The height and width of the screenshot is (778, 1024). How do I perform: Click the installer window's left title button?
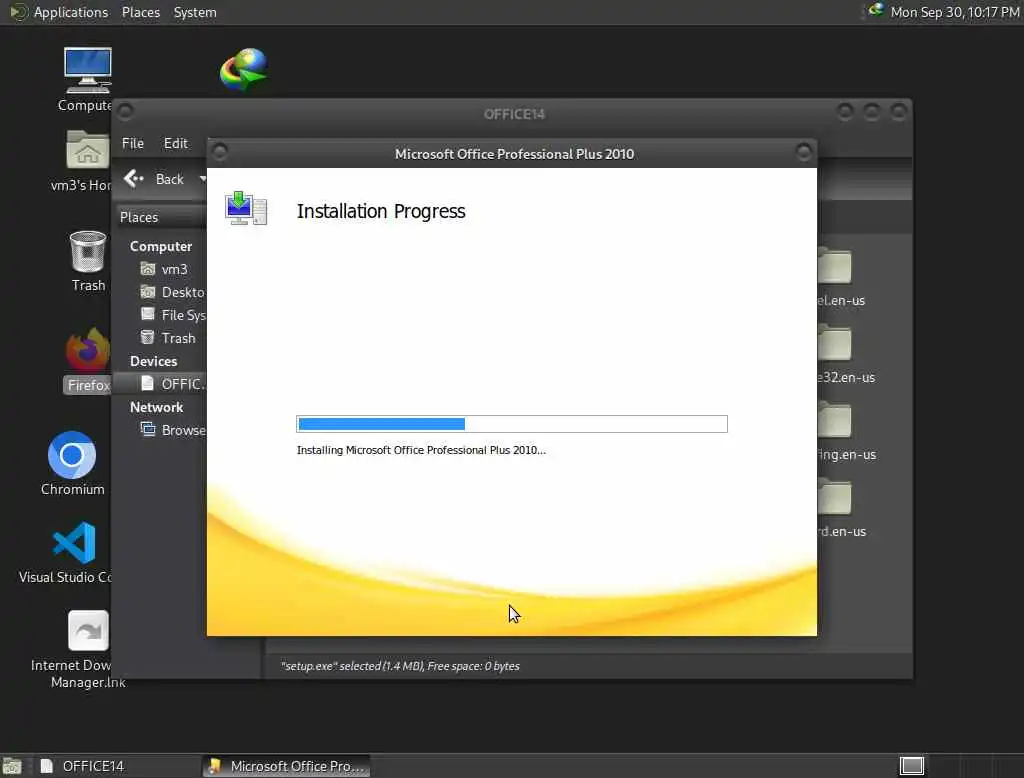tap(220, 152)
